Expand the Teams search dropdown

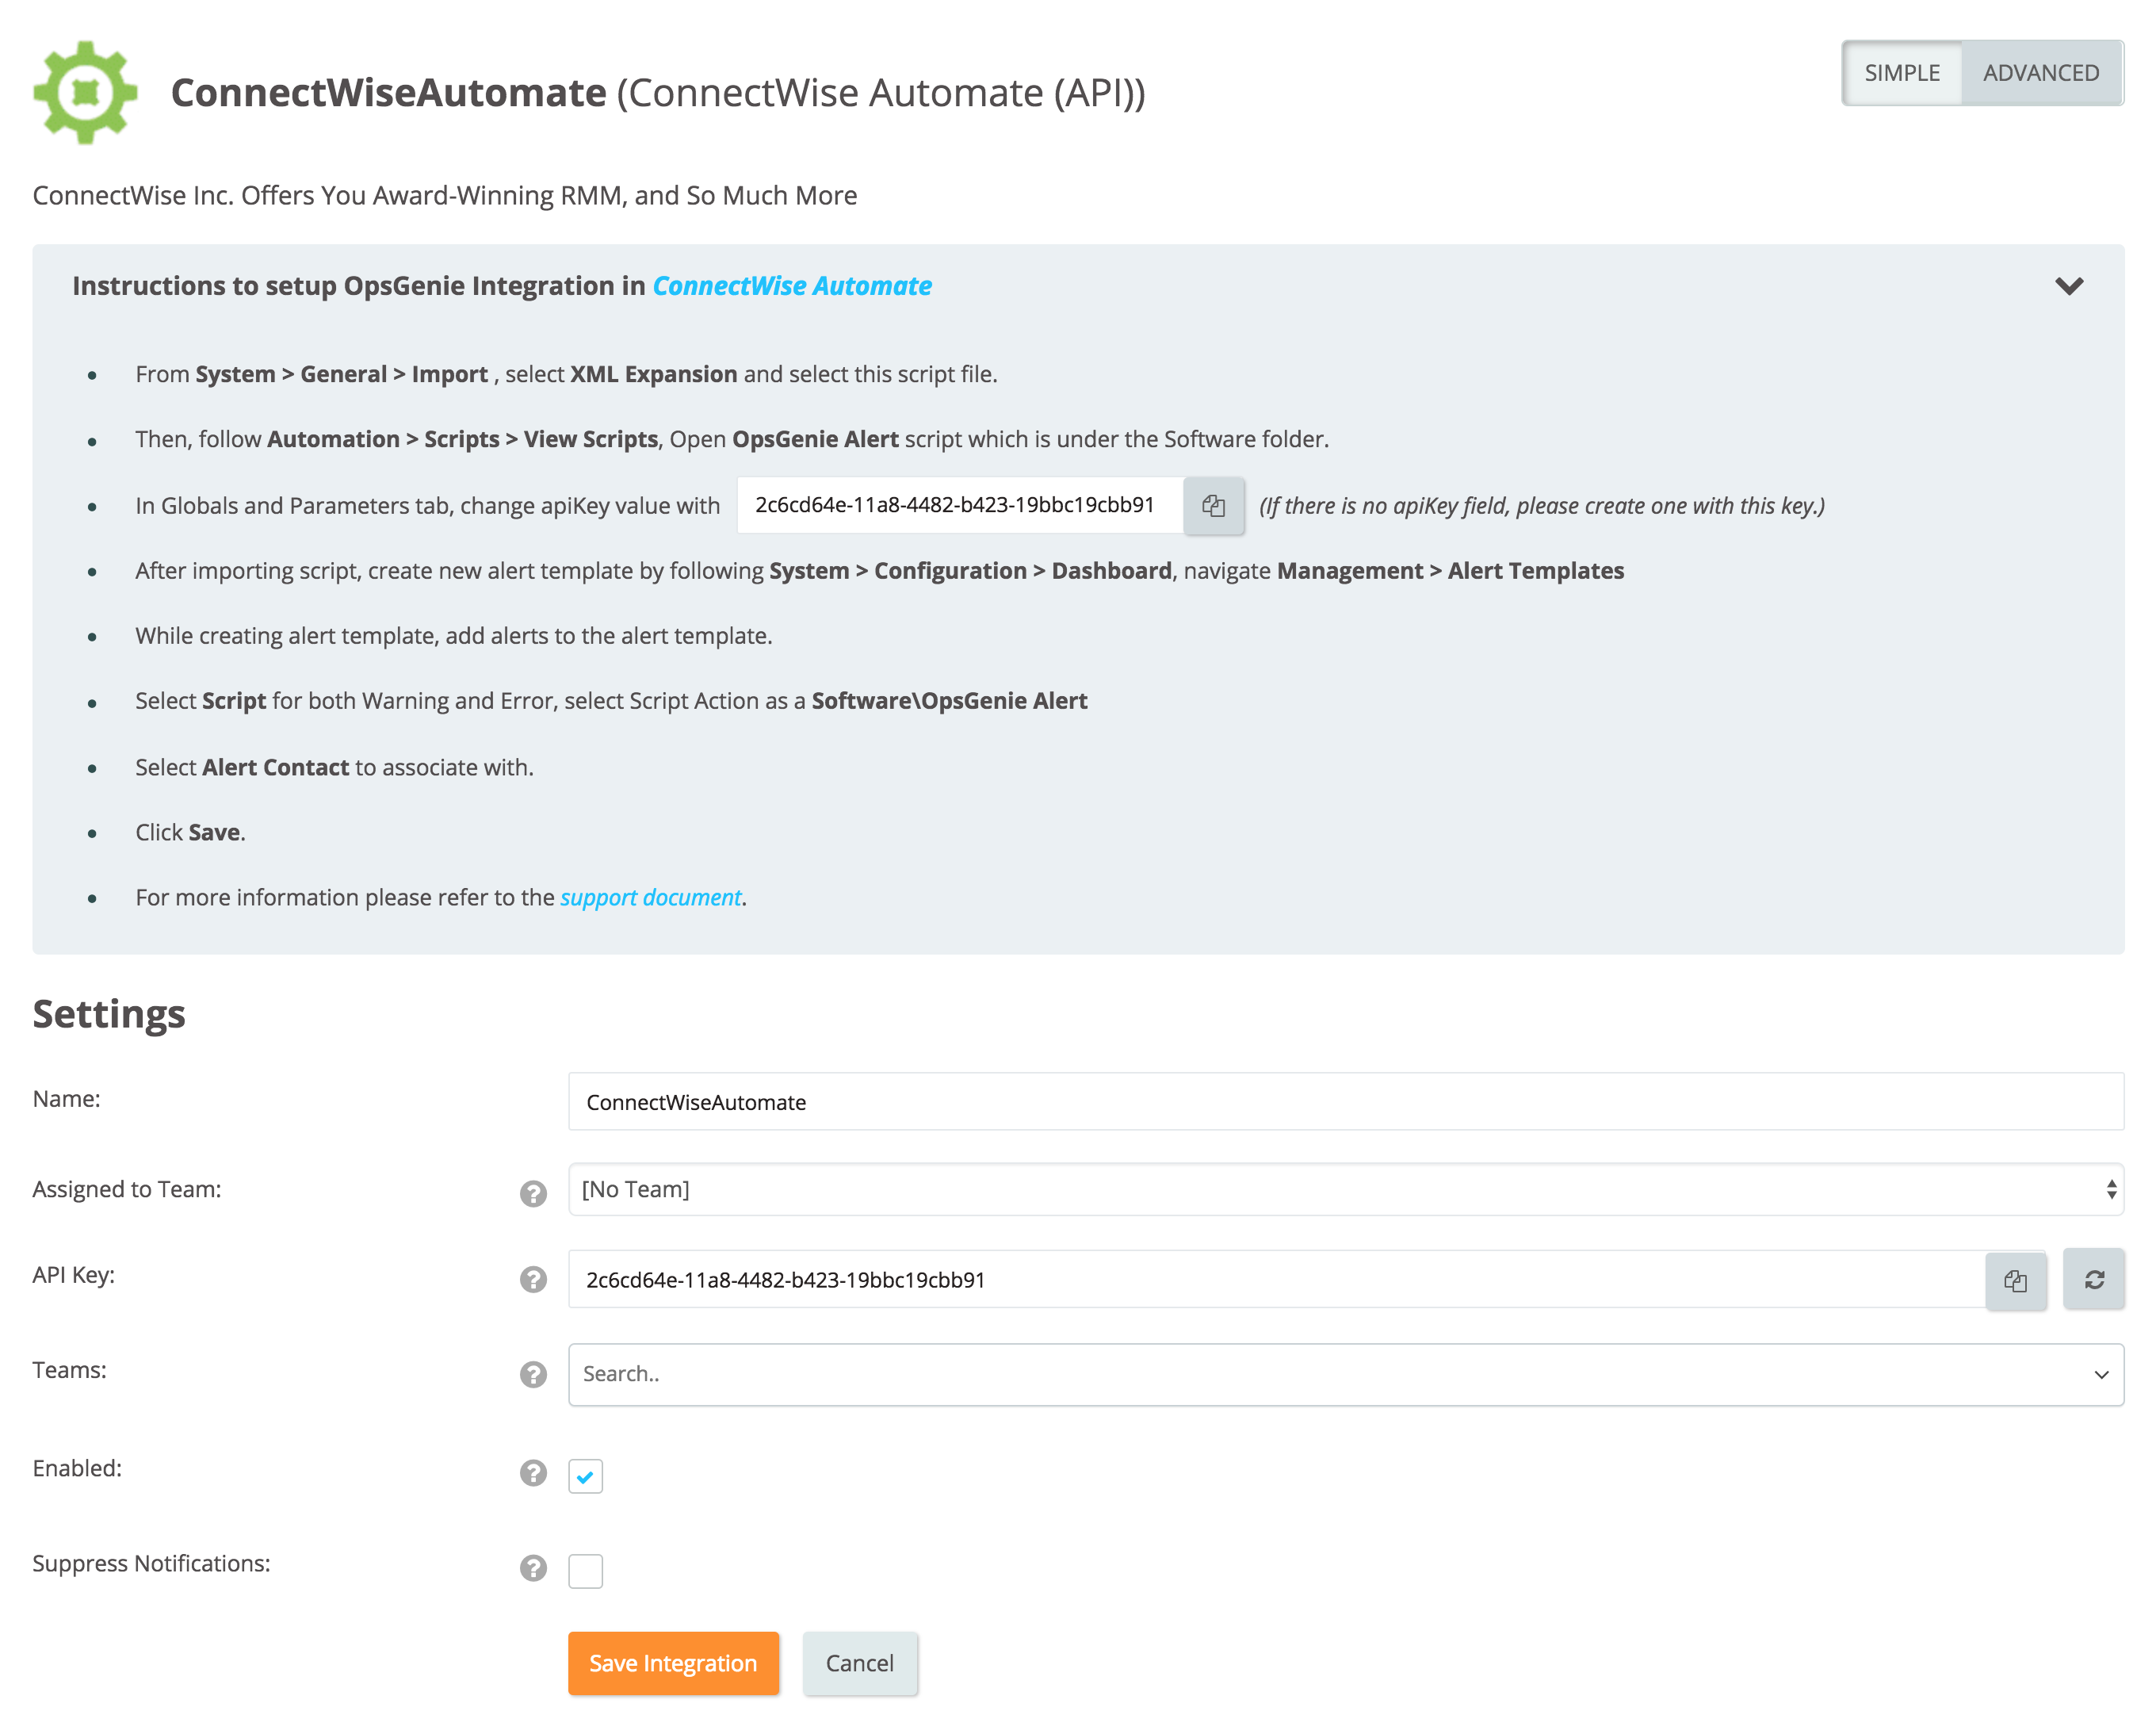(1344, 1374)
